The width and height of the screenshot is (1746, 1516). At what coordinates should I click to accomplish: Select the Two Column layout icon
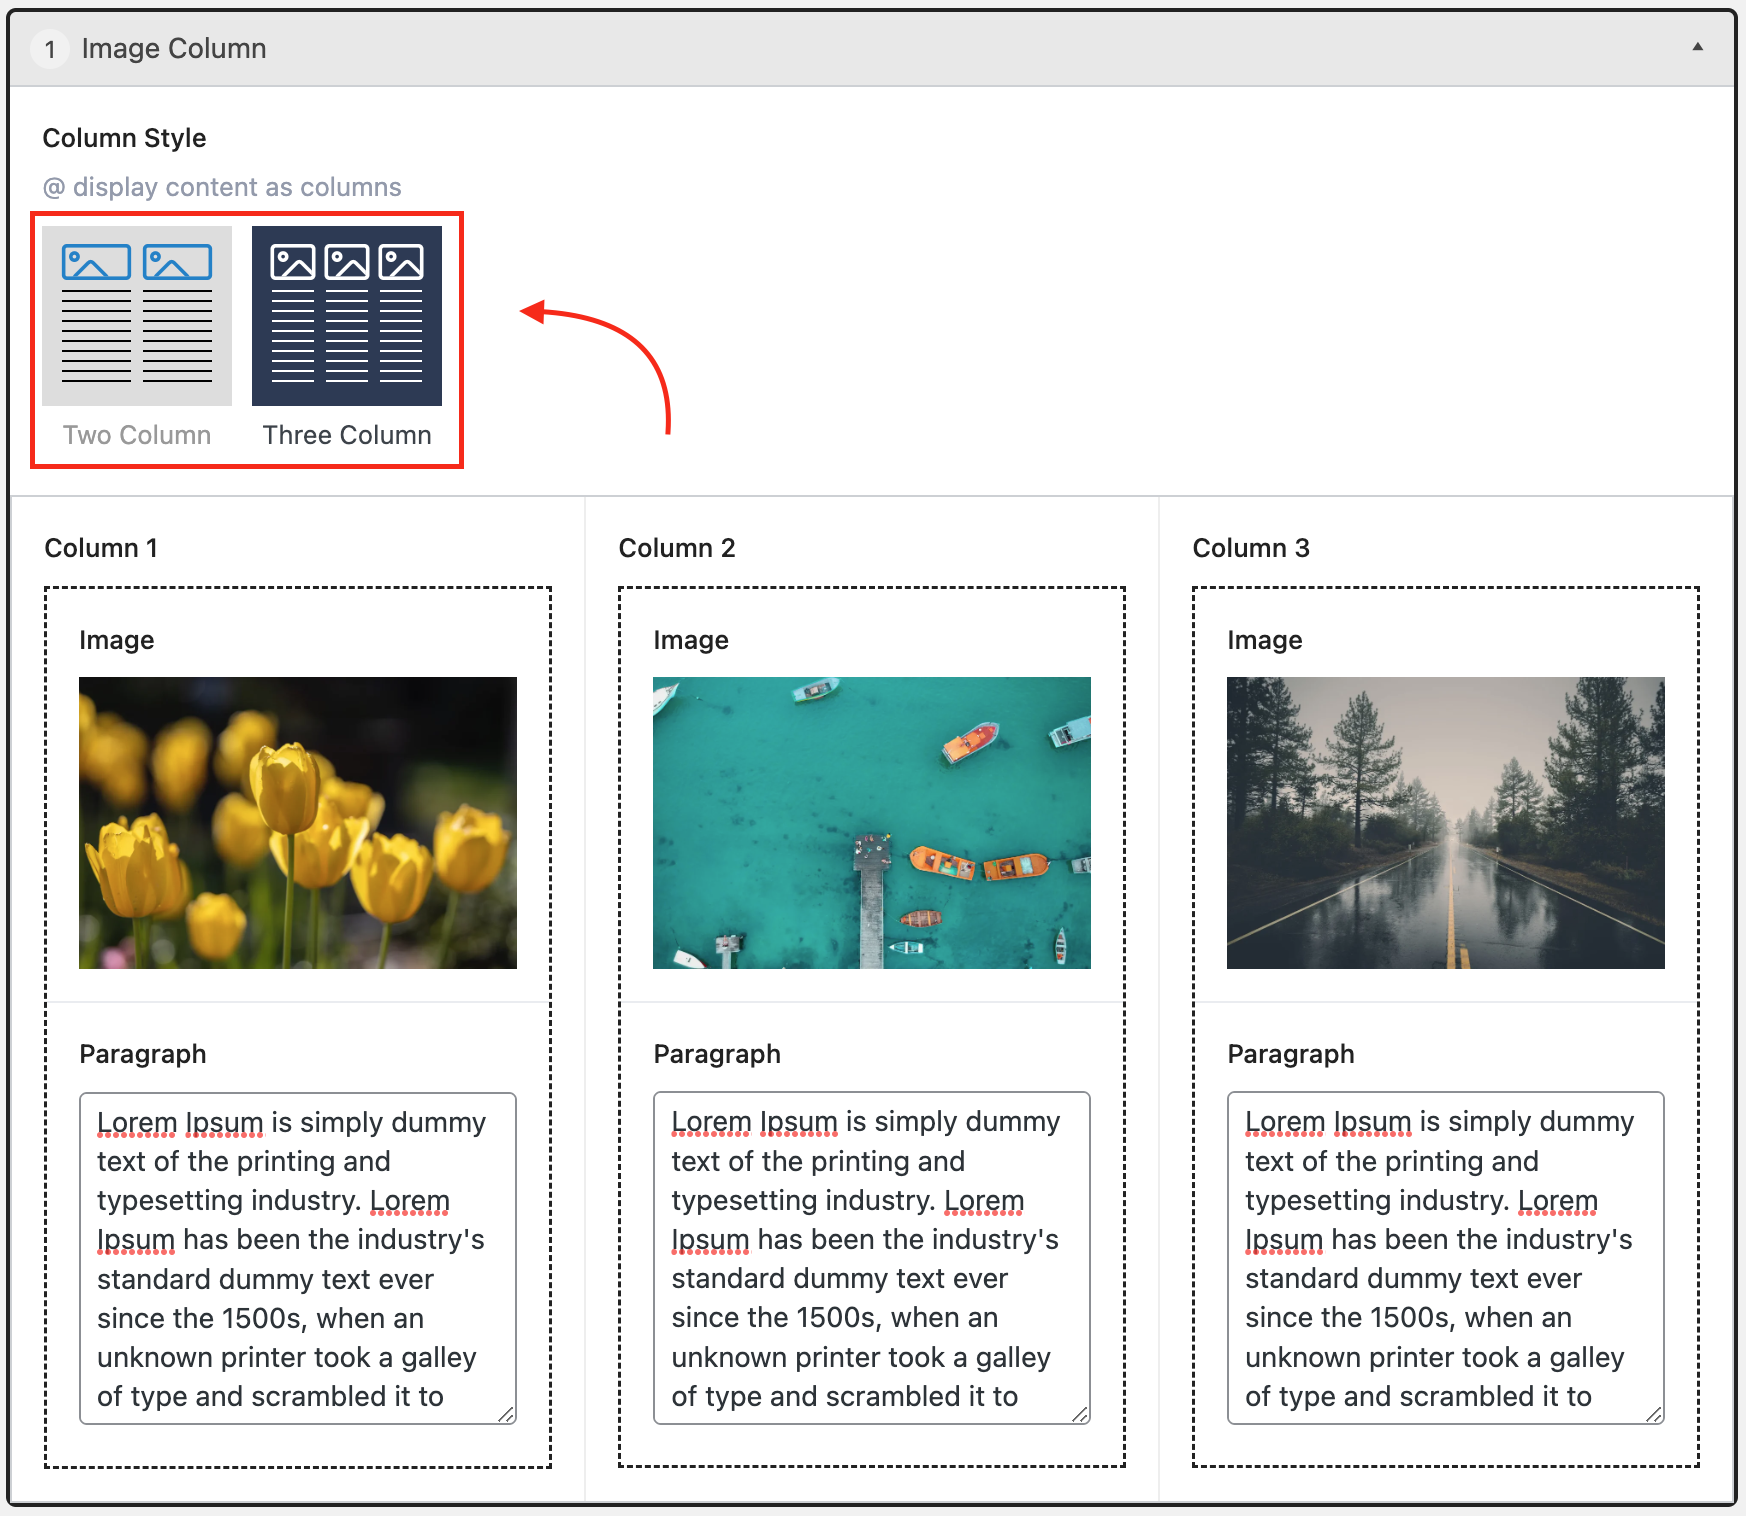(137, 316)
